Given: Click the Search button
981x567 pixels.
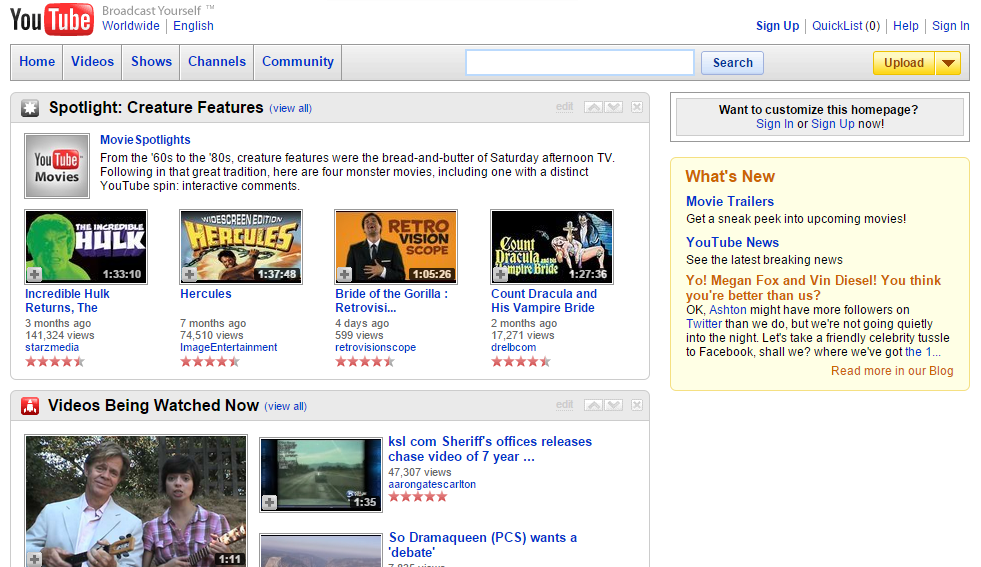Looking at the screenshot, I should point(733,63).
